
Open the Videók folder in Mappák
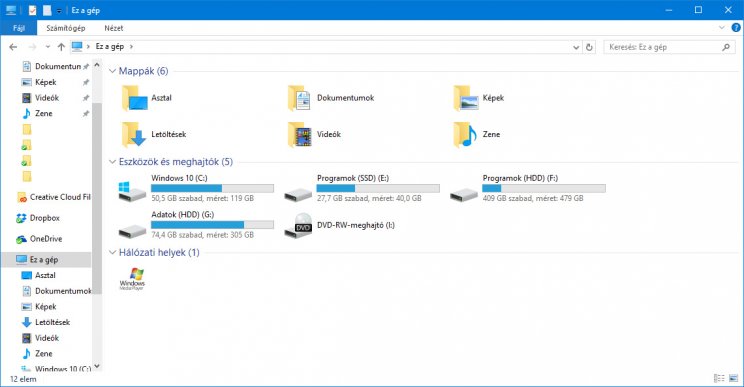[314, 134]
